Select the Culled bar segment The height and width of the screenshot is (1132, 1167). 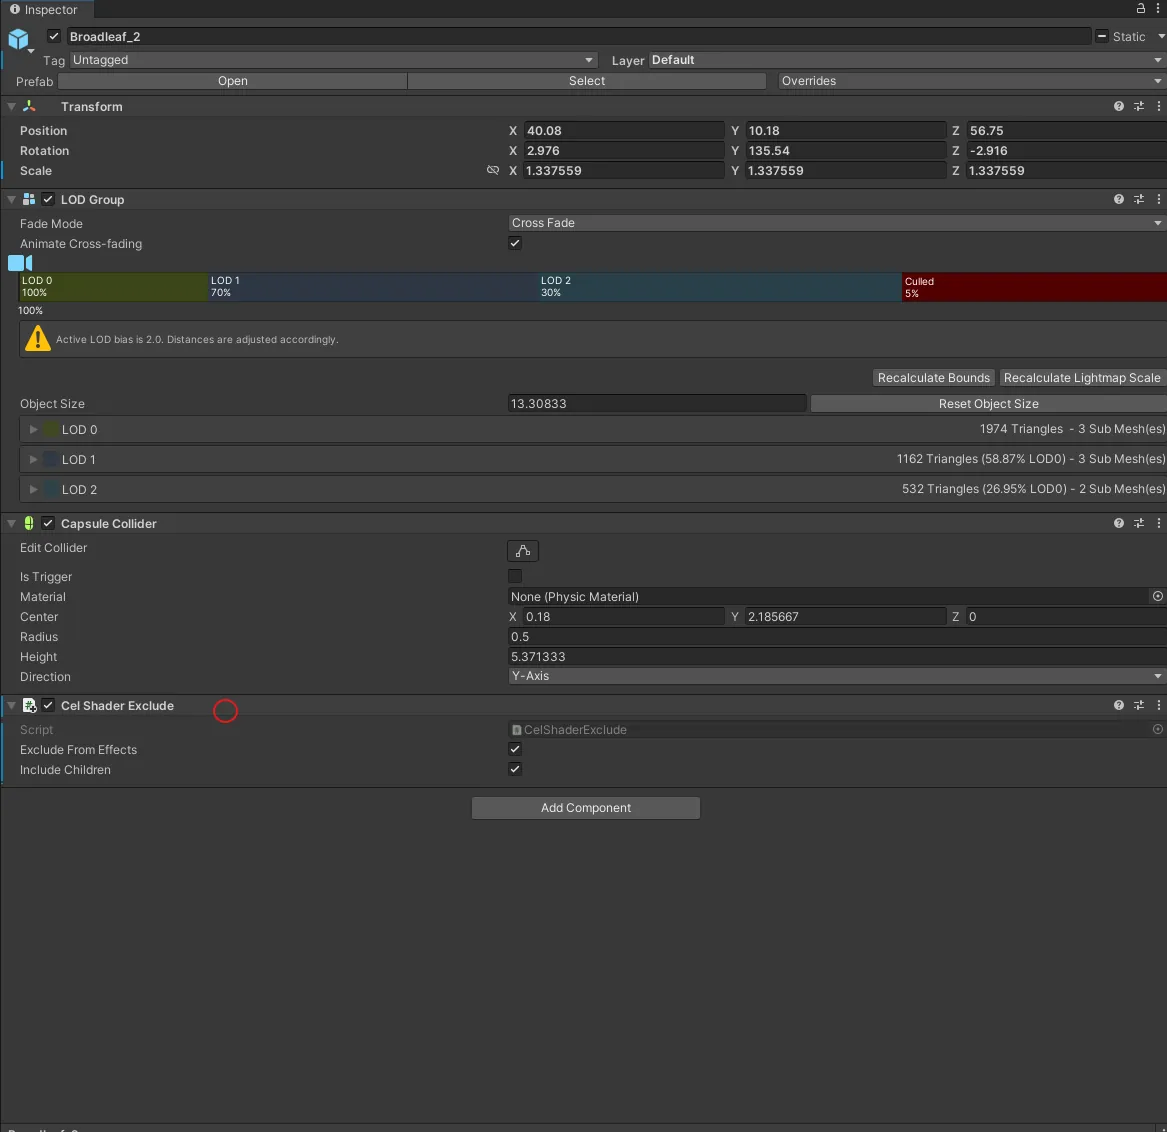(1034, 287)
